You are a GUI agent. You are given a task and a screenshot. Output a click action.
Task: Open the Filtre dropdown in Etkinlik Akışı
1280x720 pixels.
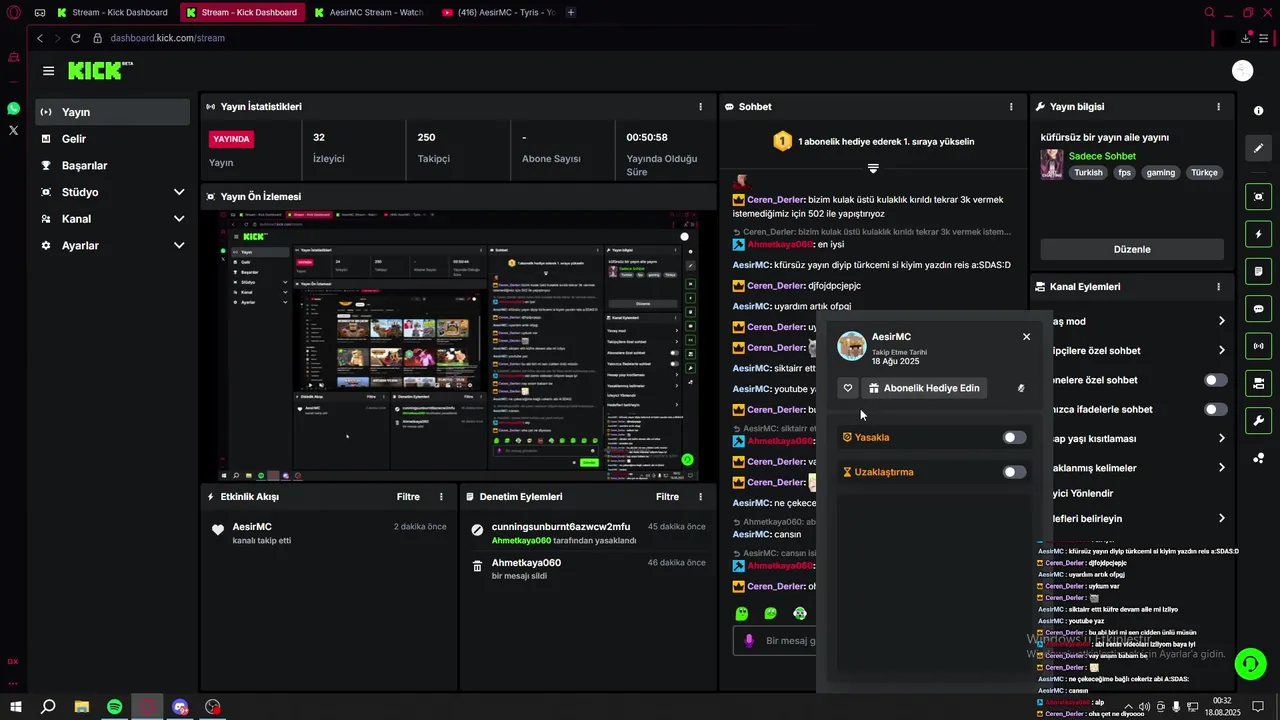[x=407, y=497]
